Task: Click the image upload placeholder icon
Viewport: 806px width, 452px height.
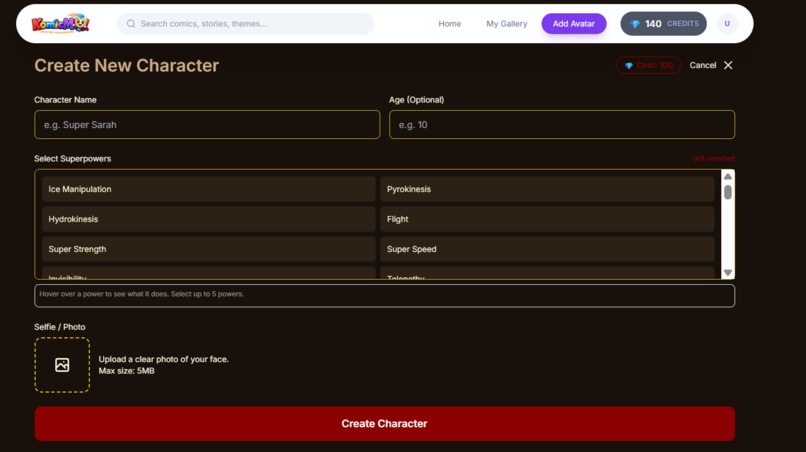Action: 62,365
